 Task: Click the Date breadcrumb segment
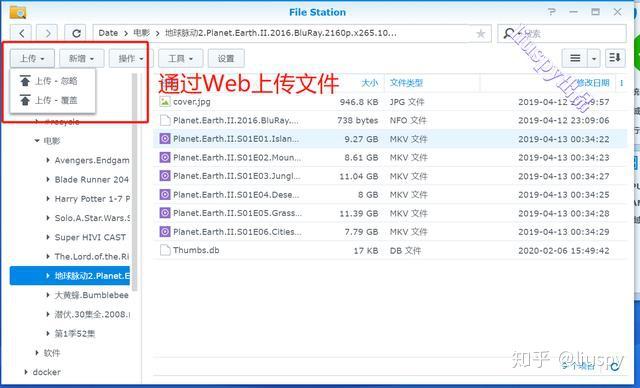[108, 33]
